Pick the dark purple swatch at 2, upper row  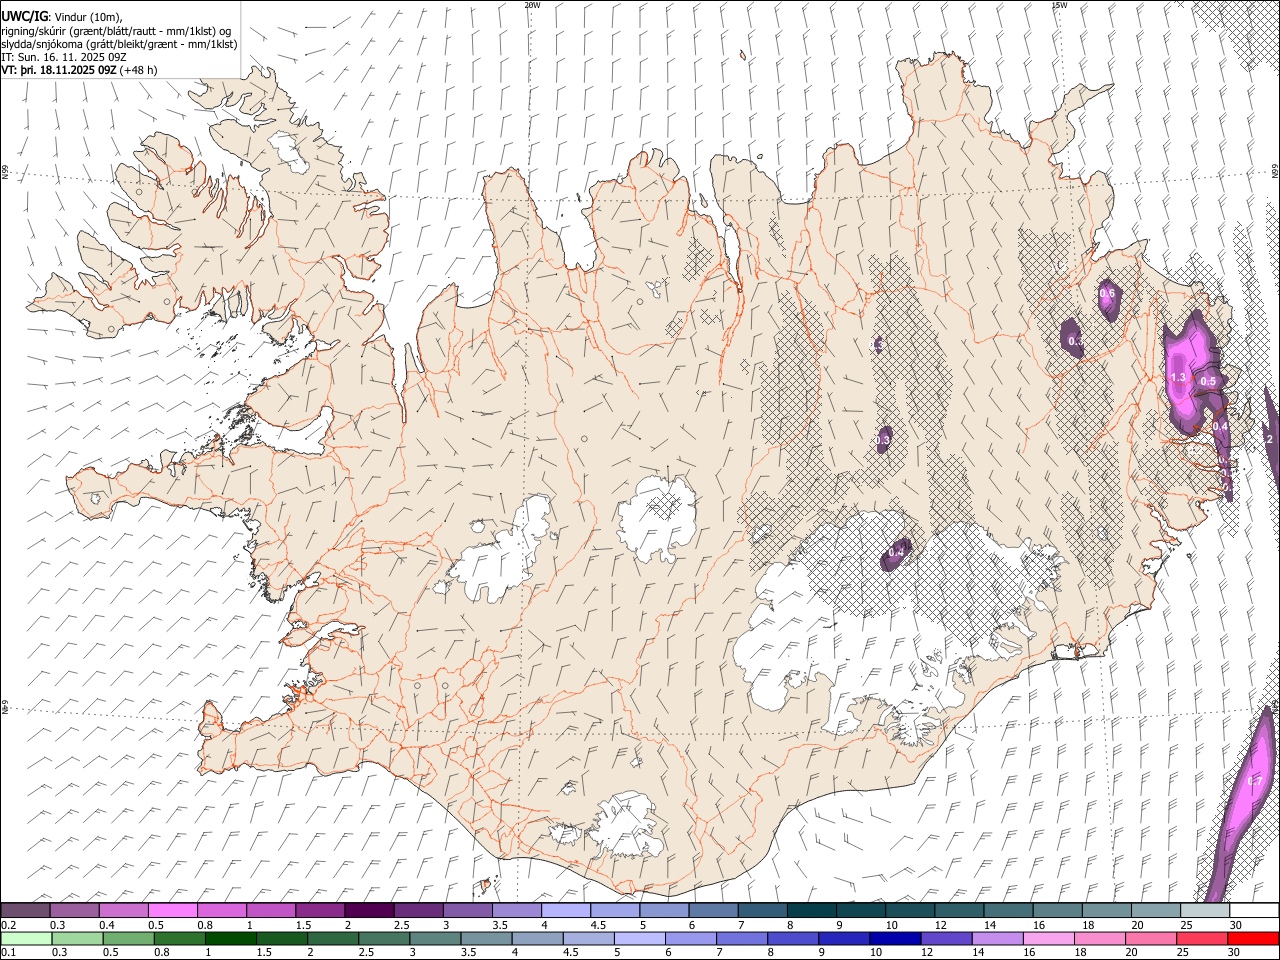[x=369, y=910]
